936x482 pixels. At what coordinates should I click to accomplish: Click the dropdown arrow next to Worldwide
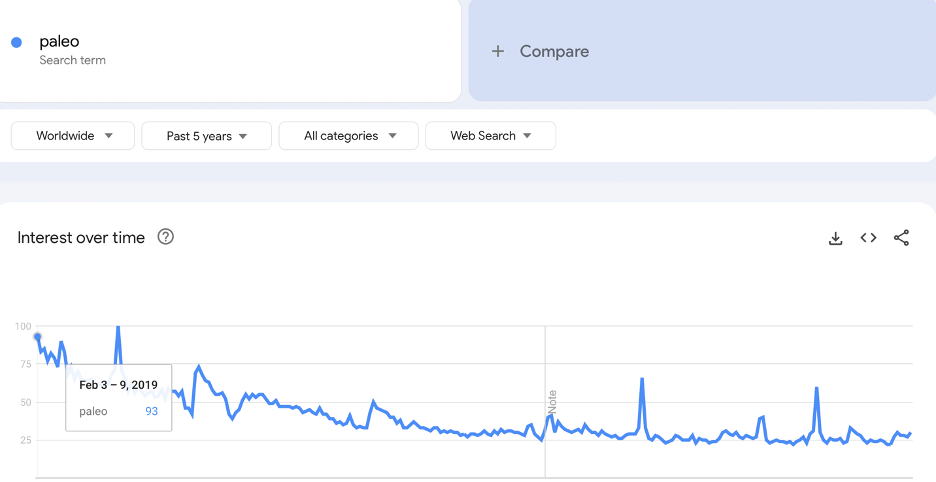pyautogui.click(x=109, y=136)
